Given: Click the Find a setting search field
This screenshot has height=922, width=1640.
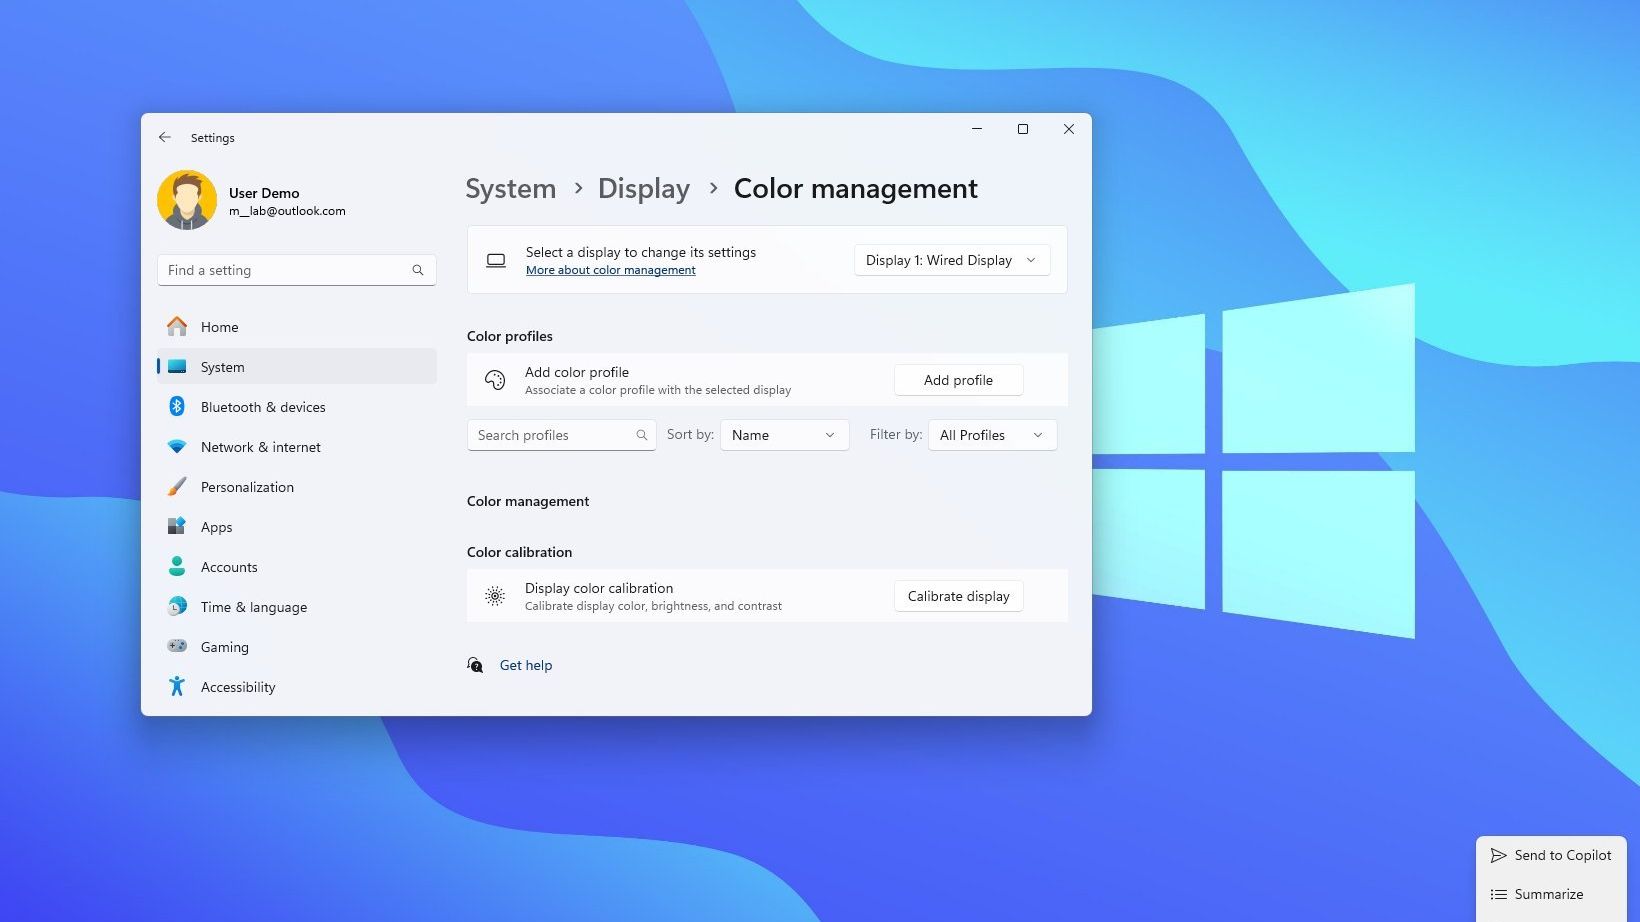Looking at the screenshot, I should (x=297, y=270).
